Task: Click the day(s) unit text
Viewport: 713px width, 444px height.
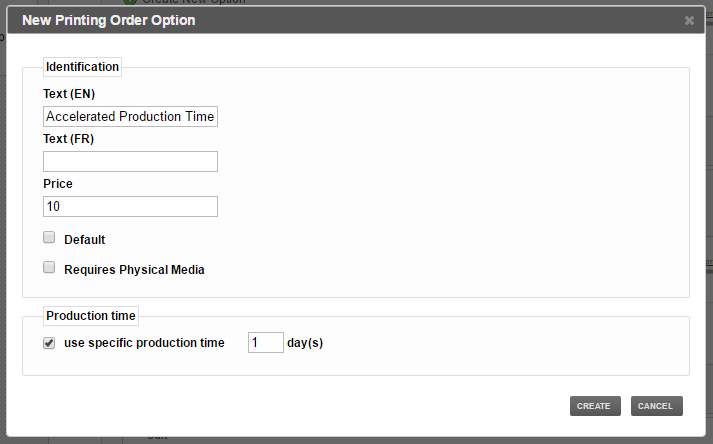Action: 305,343
